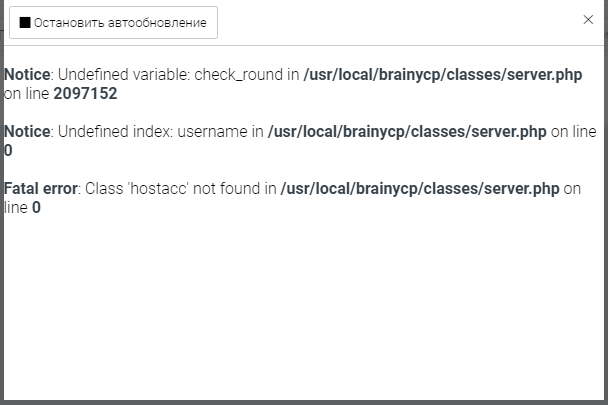Click the line number 2097152
Image resolution: width=608 pixels, height=405 pixels.
coord(85,94)
